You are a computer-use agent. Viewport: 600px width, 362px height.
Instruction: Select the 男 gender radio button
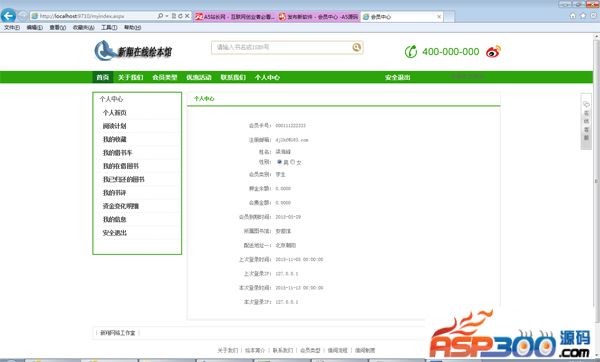279,162
